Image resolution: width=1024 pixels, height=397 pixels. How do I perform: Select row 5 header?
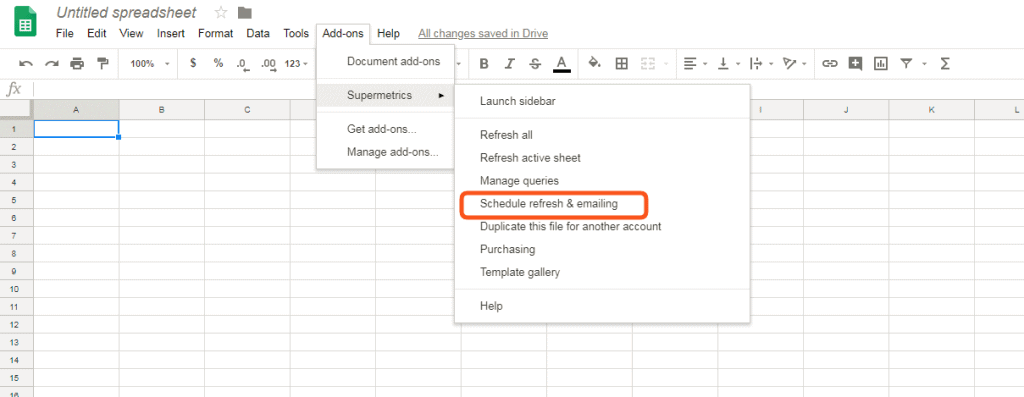coord(16,200)
